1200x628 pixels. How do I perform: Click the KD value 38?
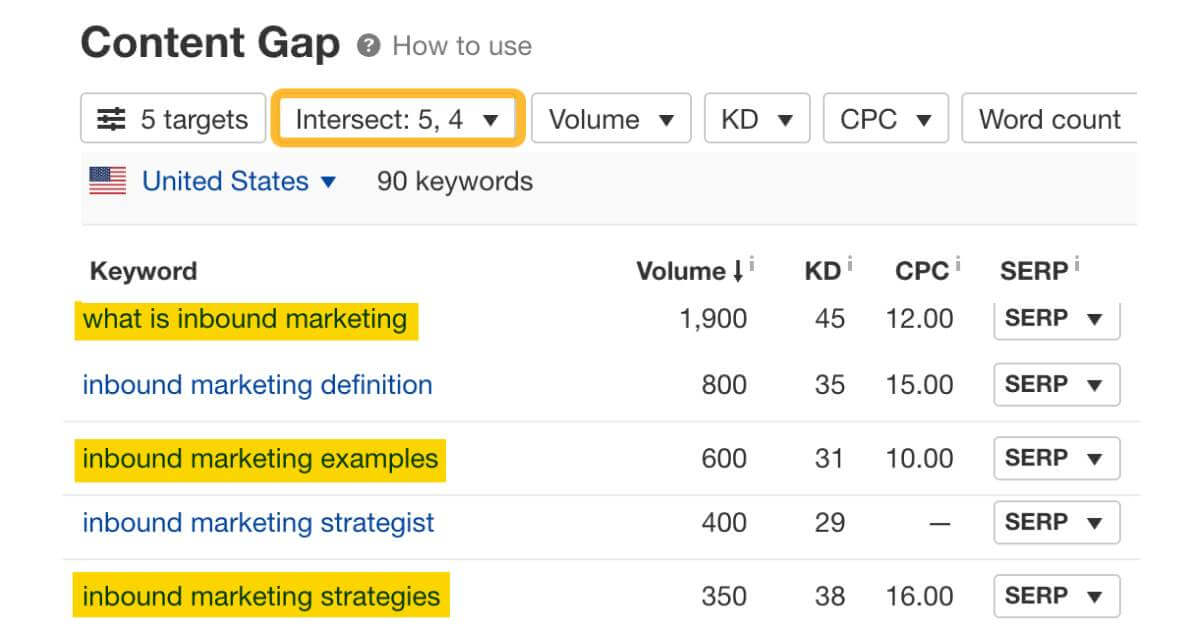click(829, 597)
